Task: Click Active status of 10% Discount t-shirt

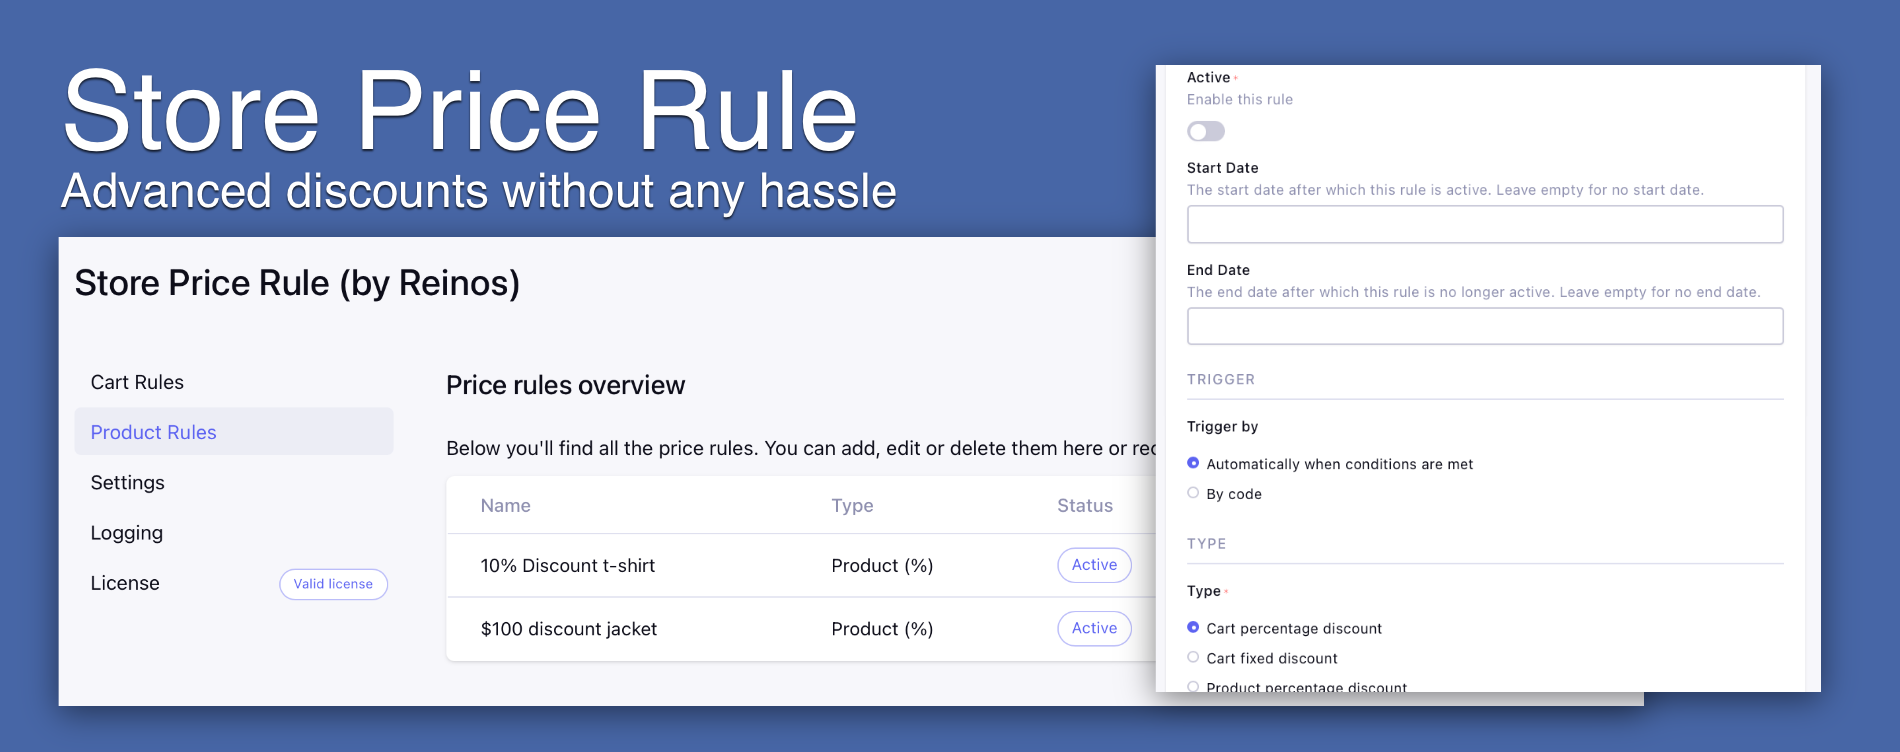Action: 1094,565
